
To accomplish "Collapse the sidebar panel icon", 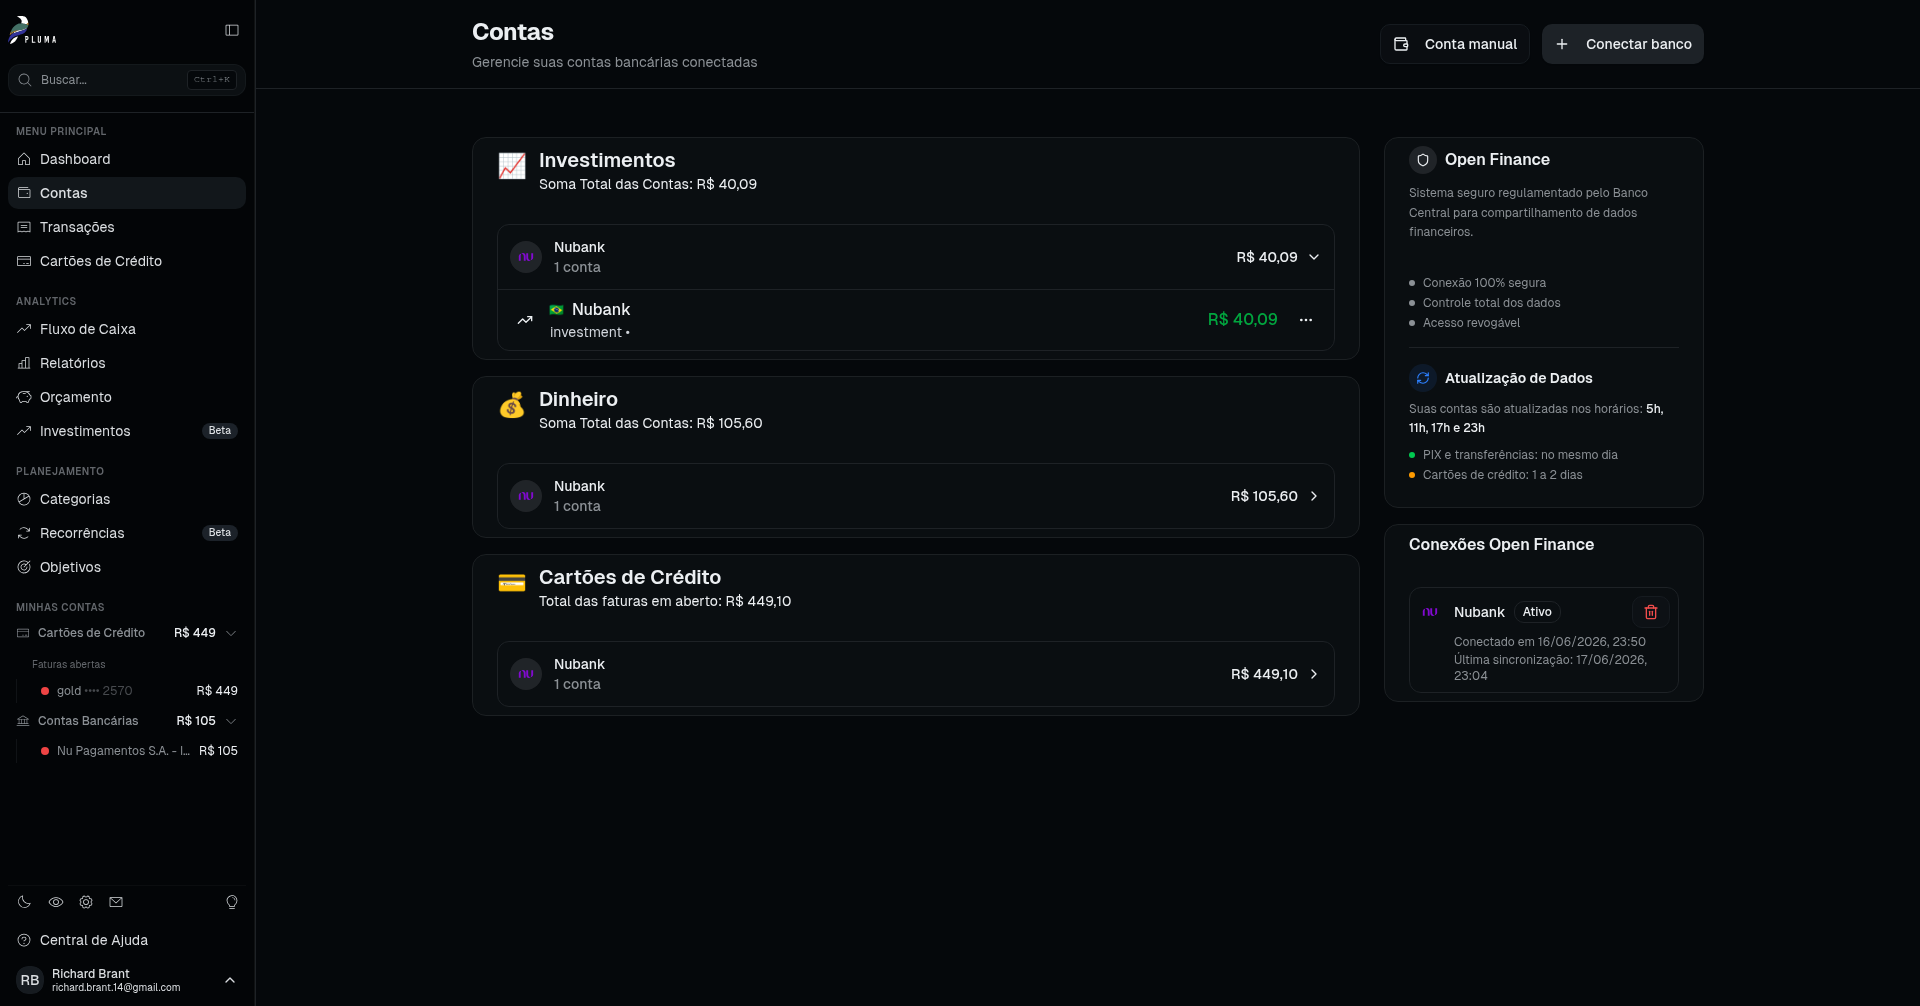I will [x=232, y=30].
